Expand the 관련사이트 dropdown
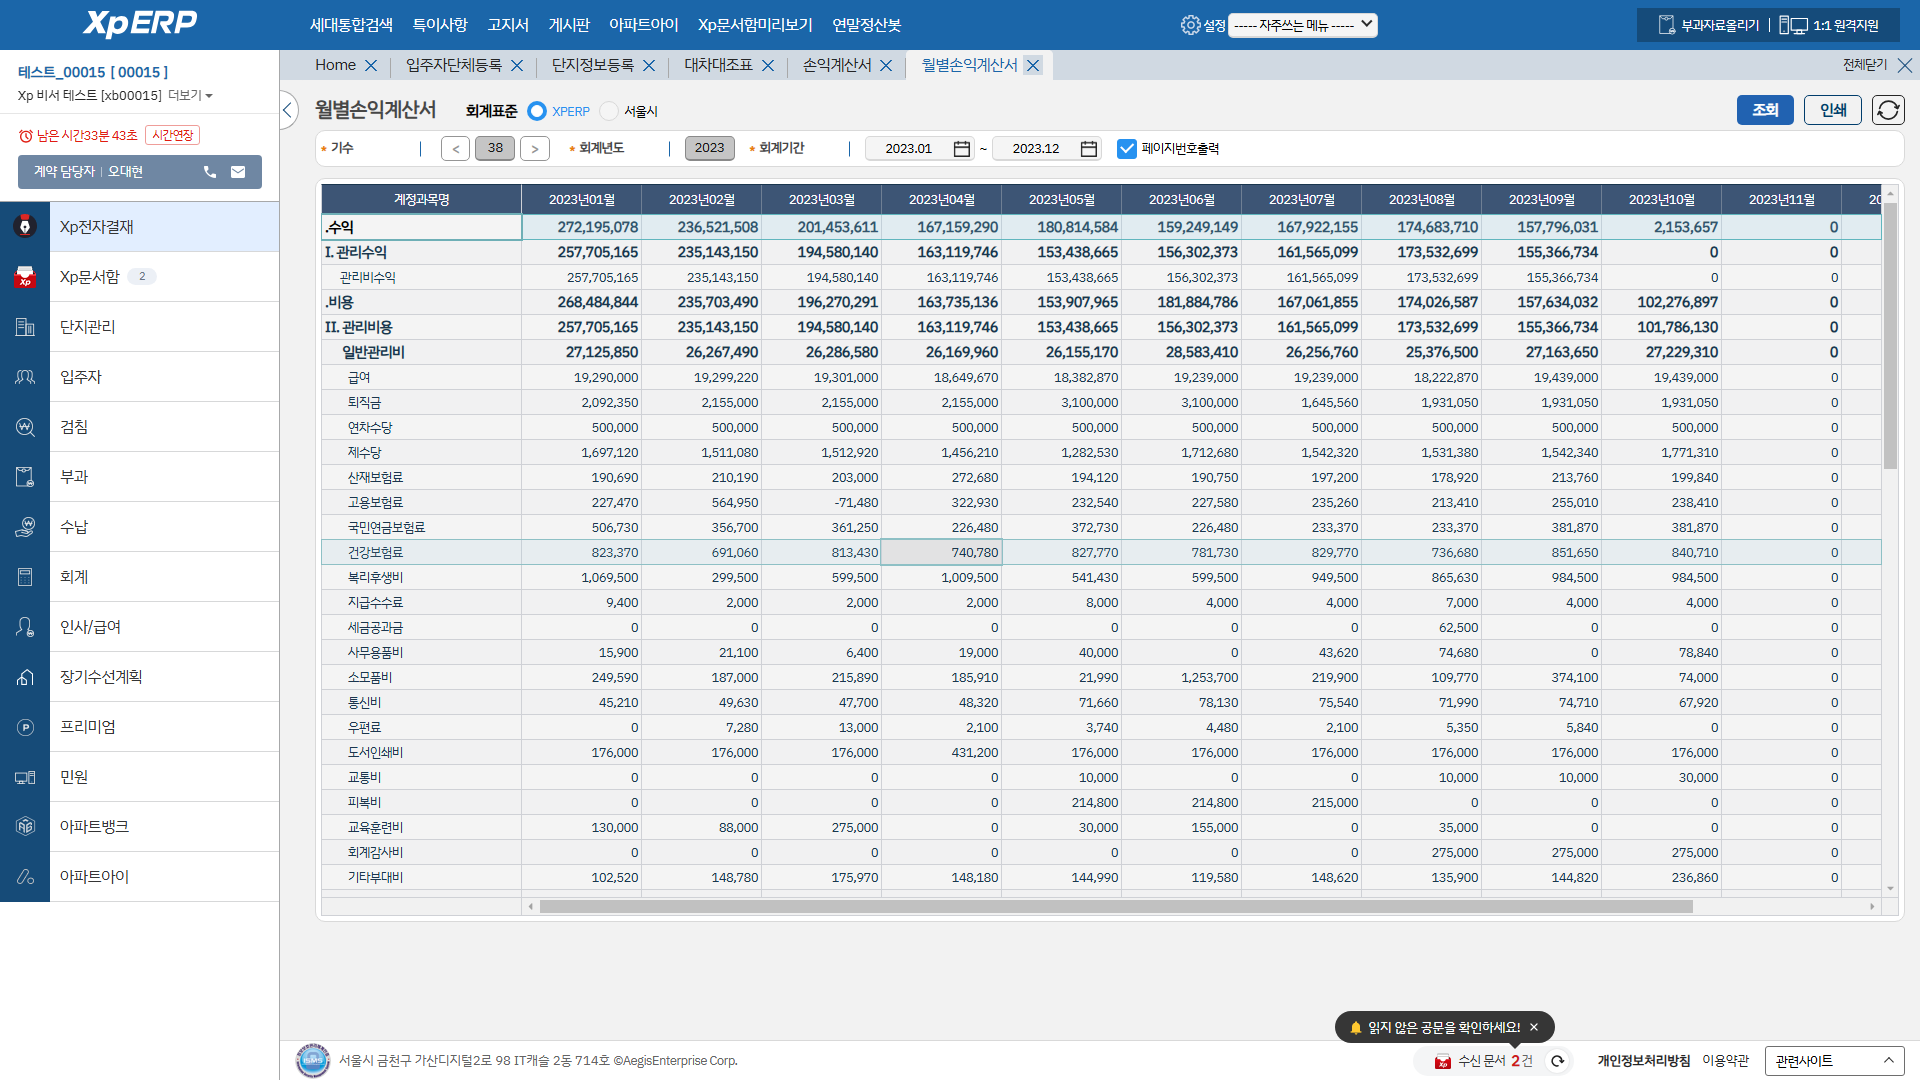 click(x=1834, y=1061)
